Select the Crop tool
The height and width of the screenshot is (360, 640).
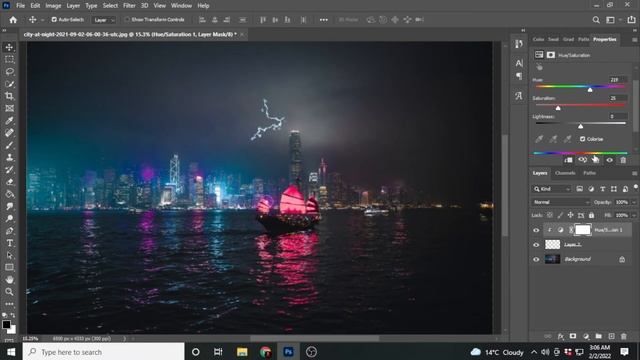click(x=9, y=96)
